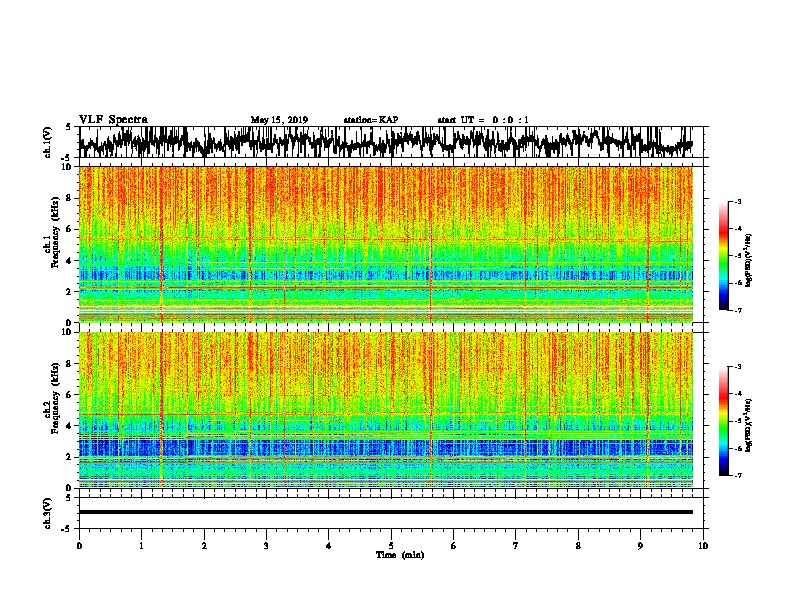792x612 pixels.
Task: Click the ch.1 "Frequency (kHz)" axis label
Action: (55, 234)
